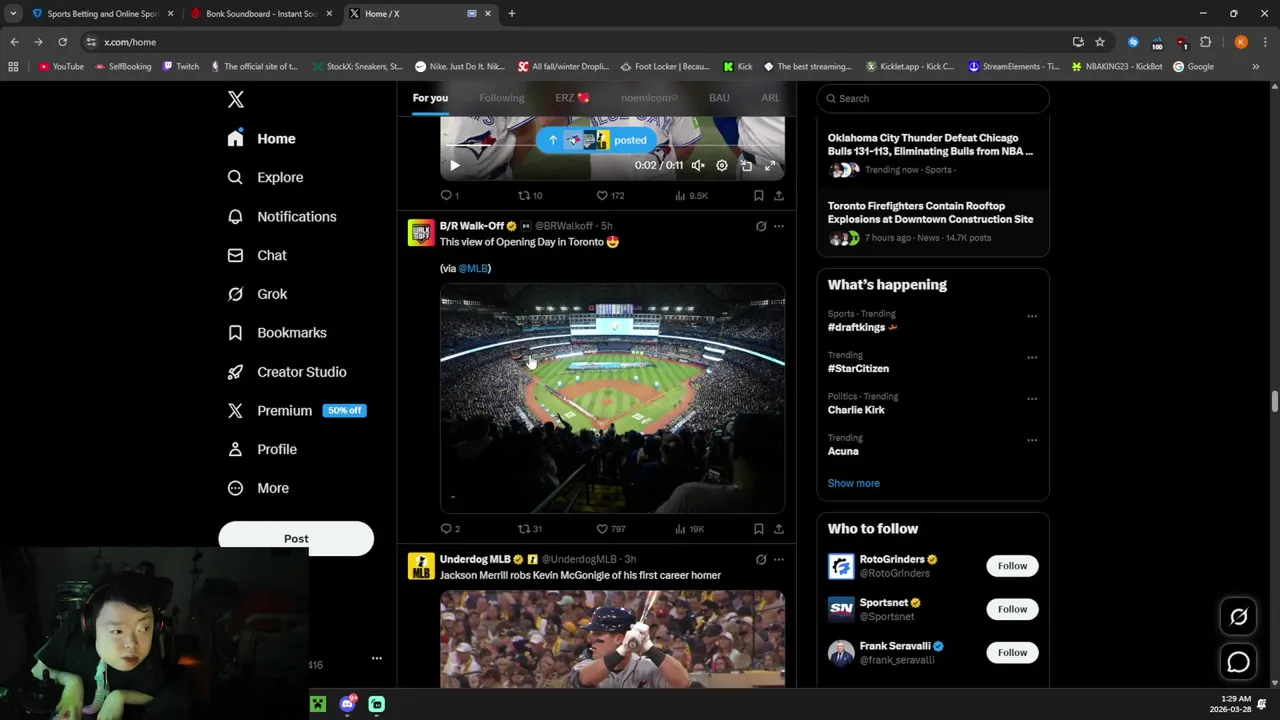This screenshot has height=720, width=1280.
Task: Follow Sportsnet
Action: [x=1012, y=609]
